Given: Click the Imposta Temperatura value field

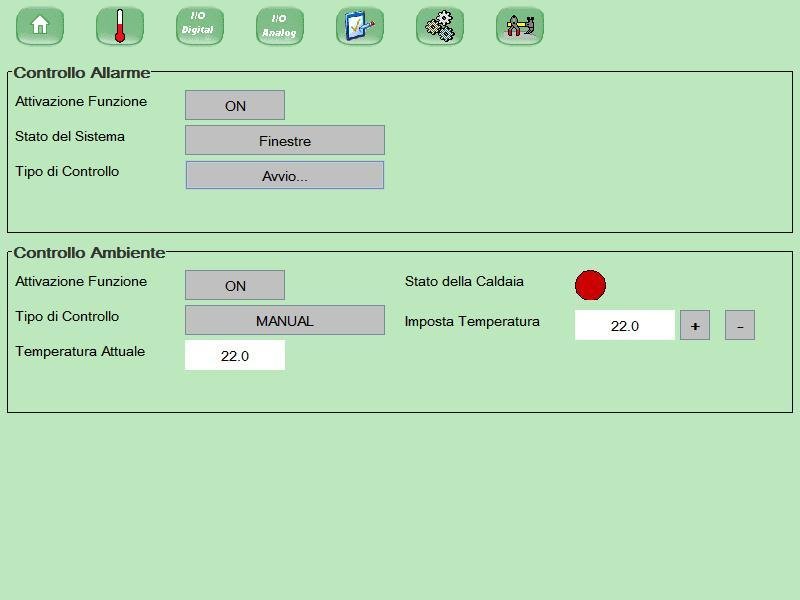Looking at the screenshot, I should tap(625, 324).
